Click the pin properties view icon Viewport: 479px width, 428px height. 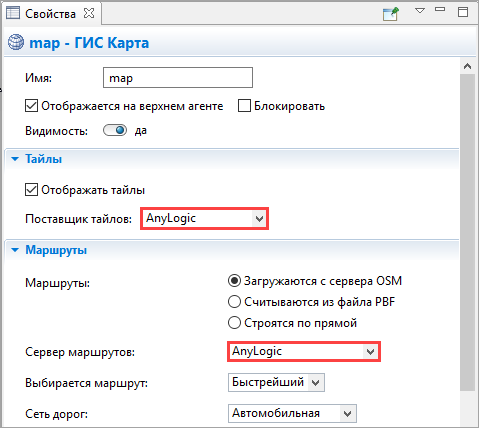click(391, 14)
